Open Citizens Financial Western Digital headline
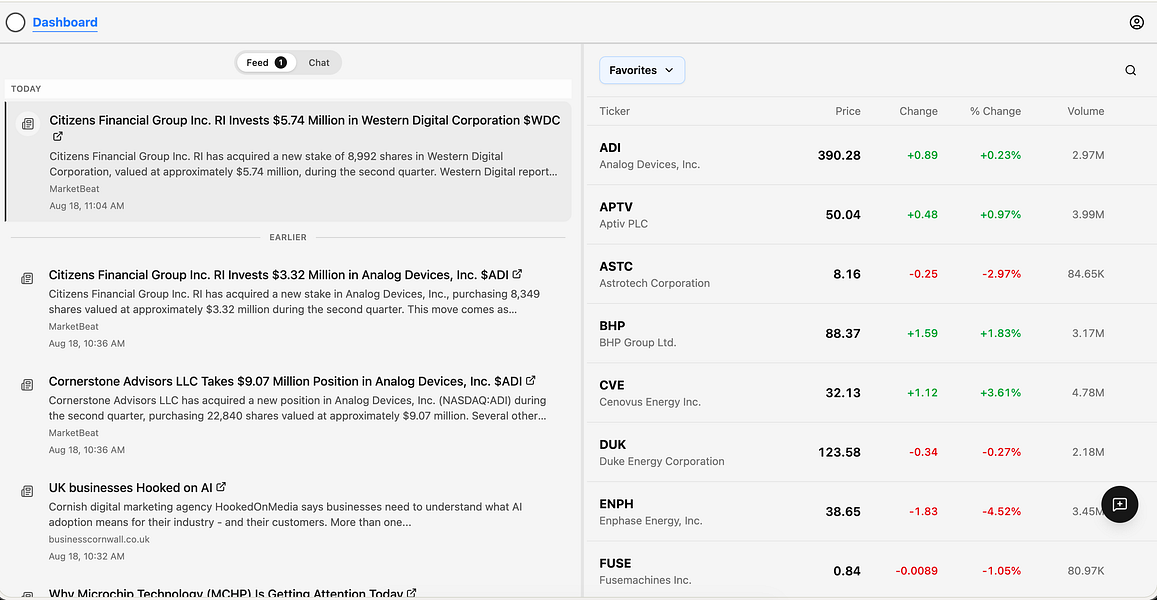1157x600 pixels. pyautogui.click(x=305, y=120)
